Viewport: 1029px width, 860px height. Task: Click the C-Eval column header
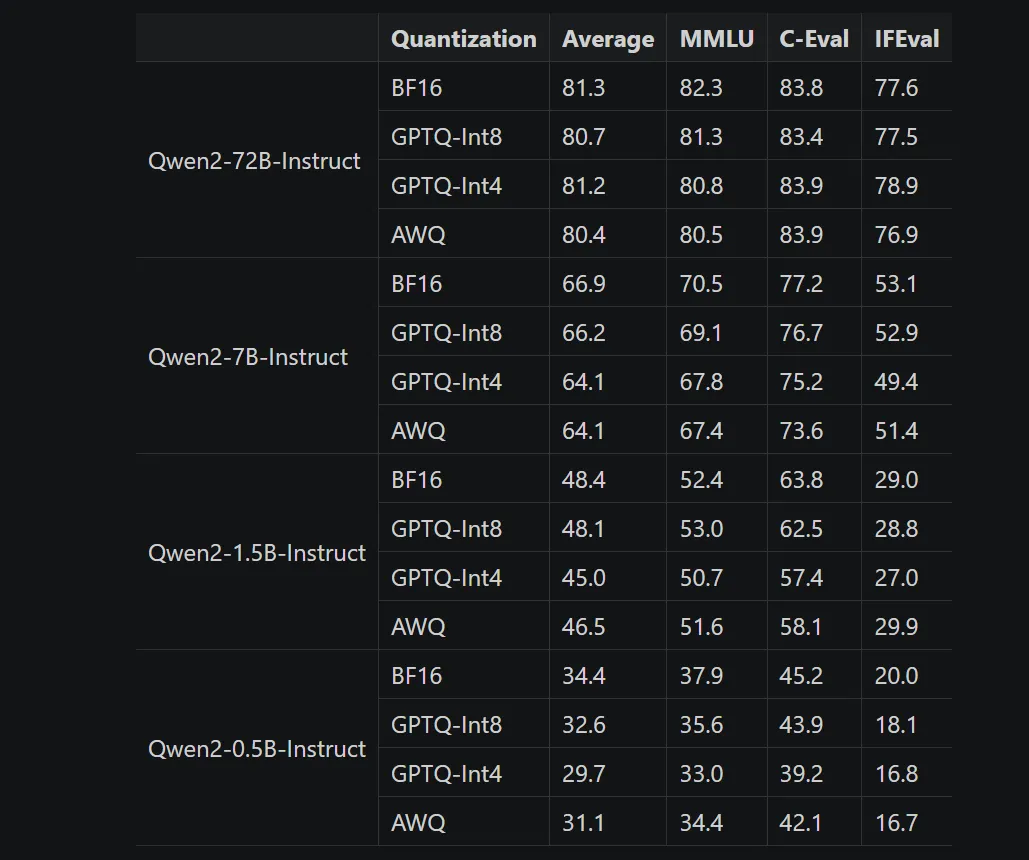pyautogui.click(x=814, y=39)
